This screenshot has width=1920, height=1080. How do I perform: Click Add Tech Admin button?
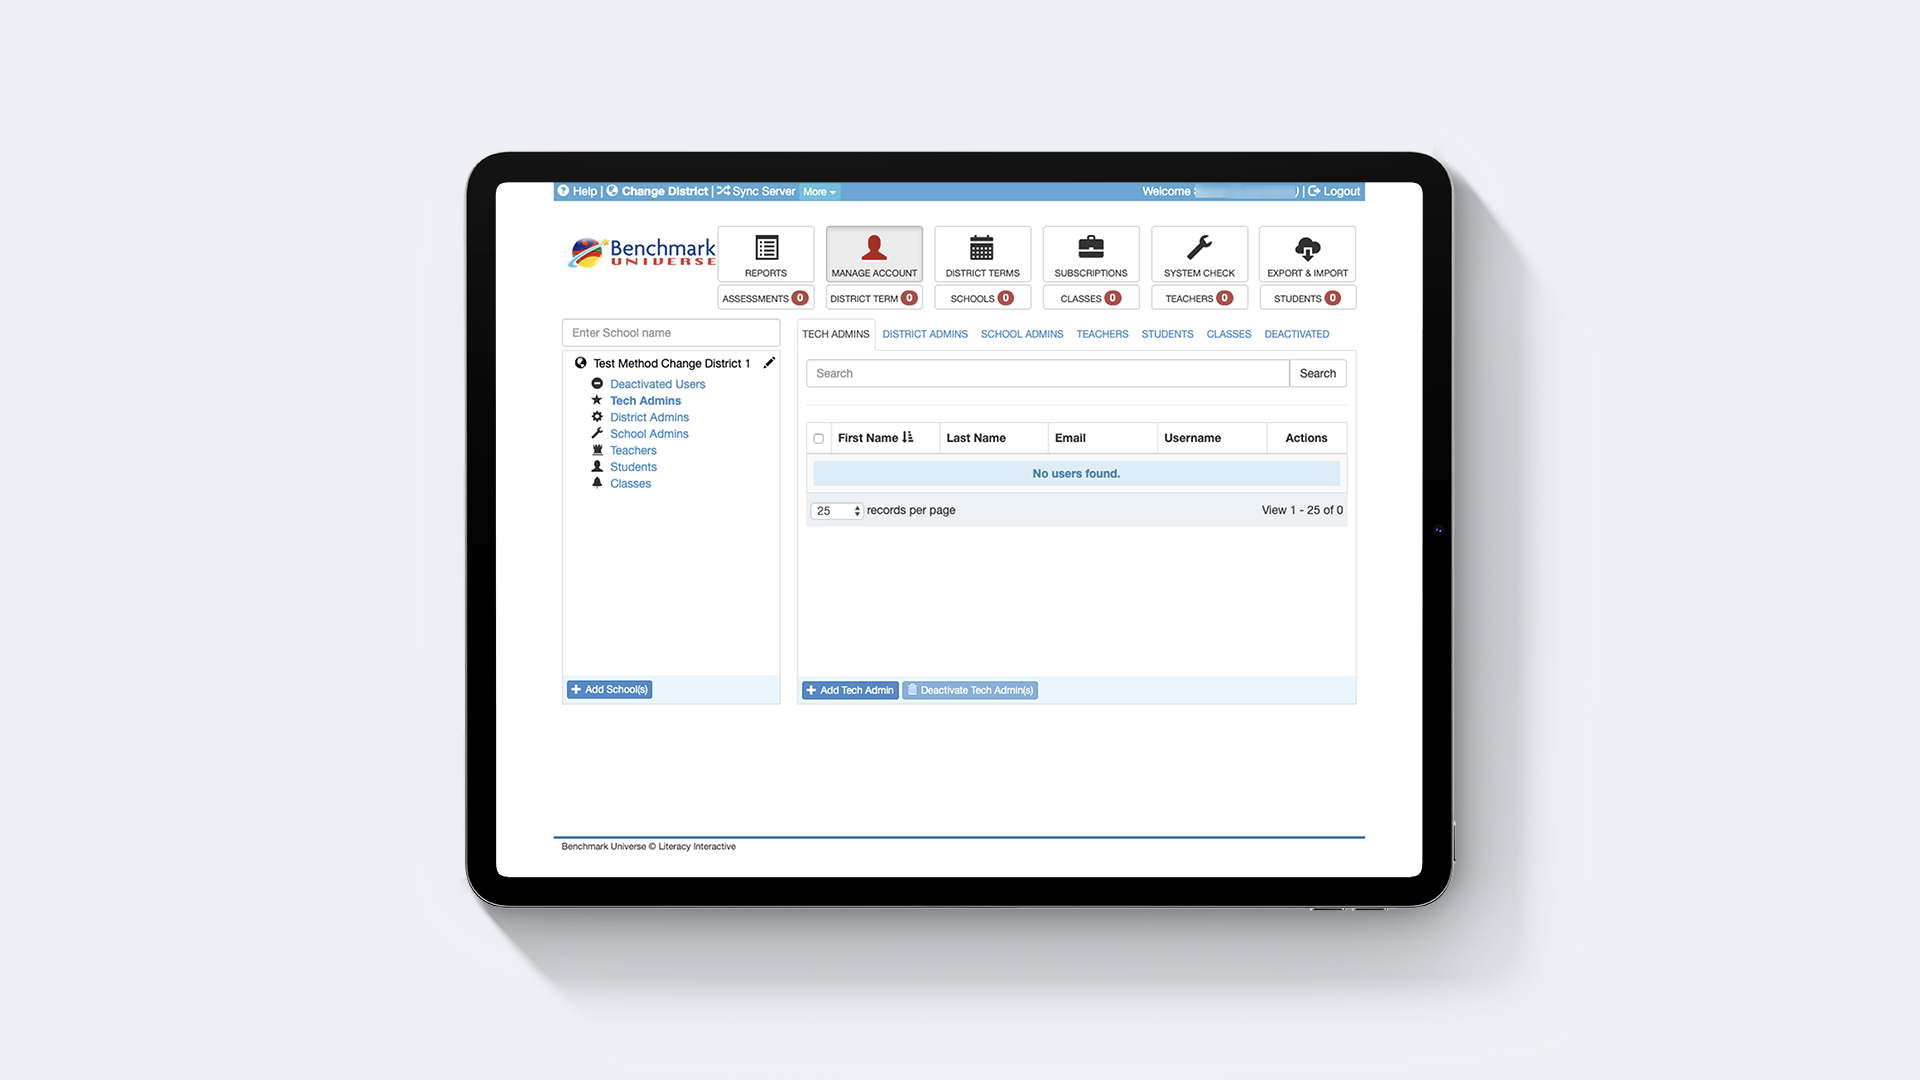click(849, 690)
